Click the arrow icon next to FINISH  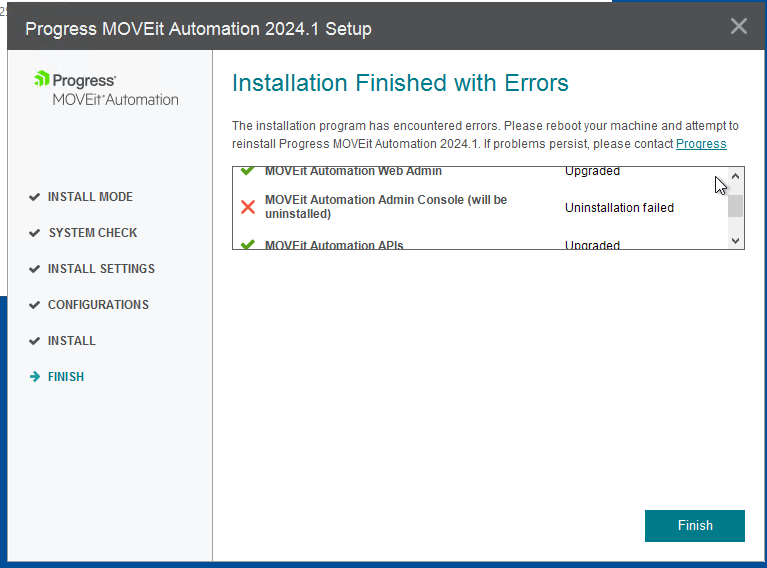35,377
